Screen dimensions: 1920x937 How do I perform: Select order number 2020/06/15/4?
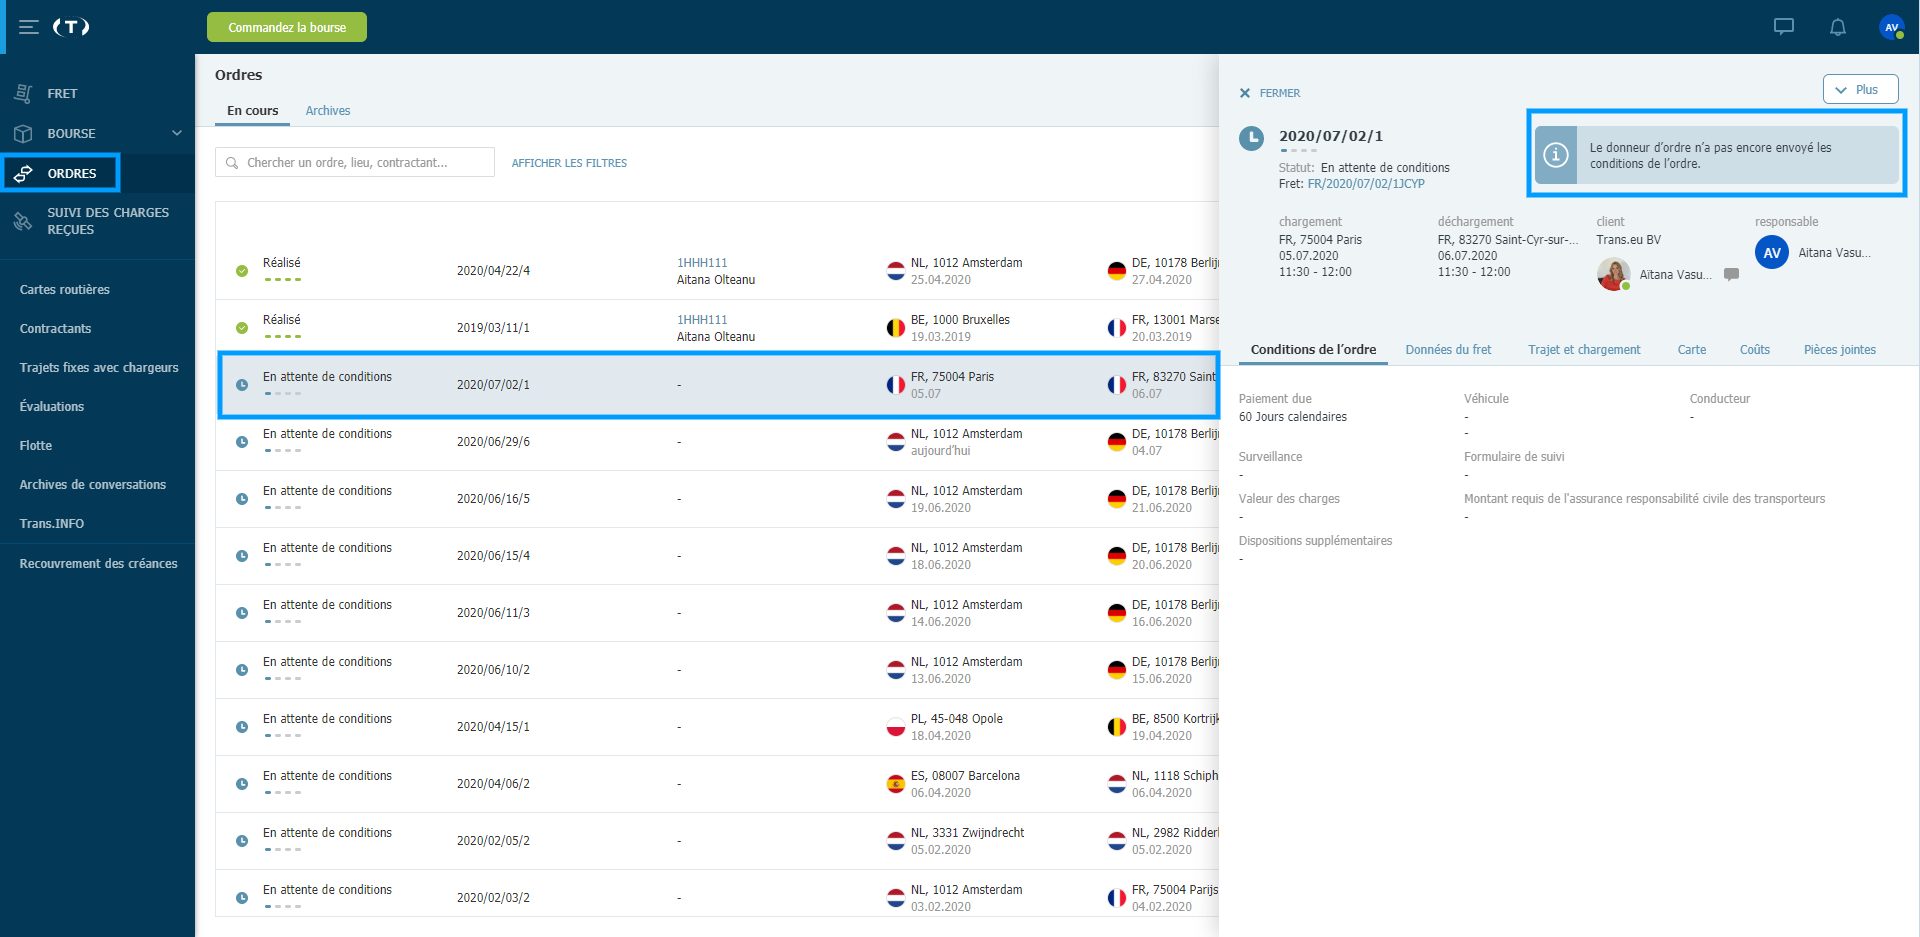pos(493,556)
